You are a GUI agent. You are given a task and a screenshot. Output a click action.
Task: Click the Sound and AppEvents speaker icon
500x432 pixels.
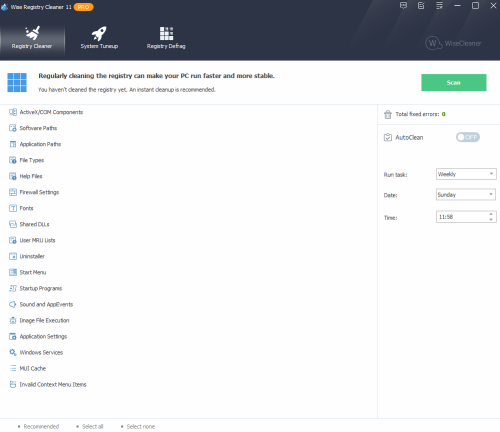(x=13, y=304)
